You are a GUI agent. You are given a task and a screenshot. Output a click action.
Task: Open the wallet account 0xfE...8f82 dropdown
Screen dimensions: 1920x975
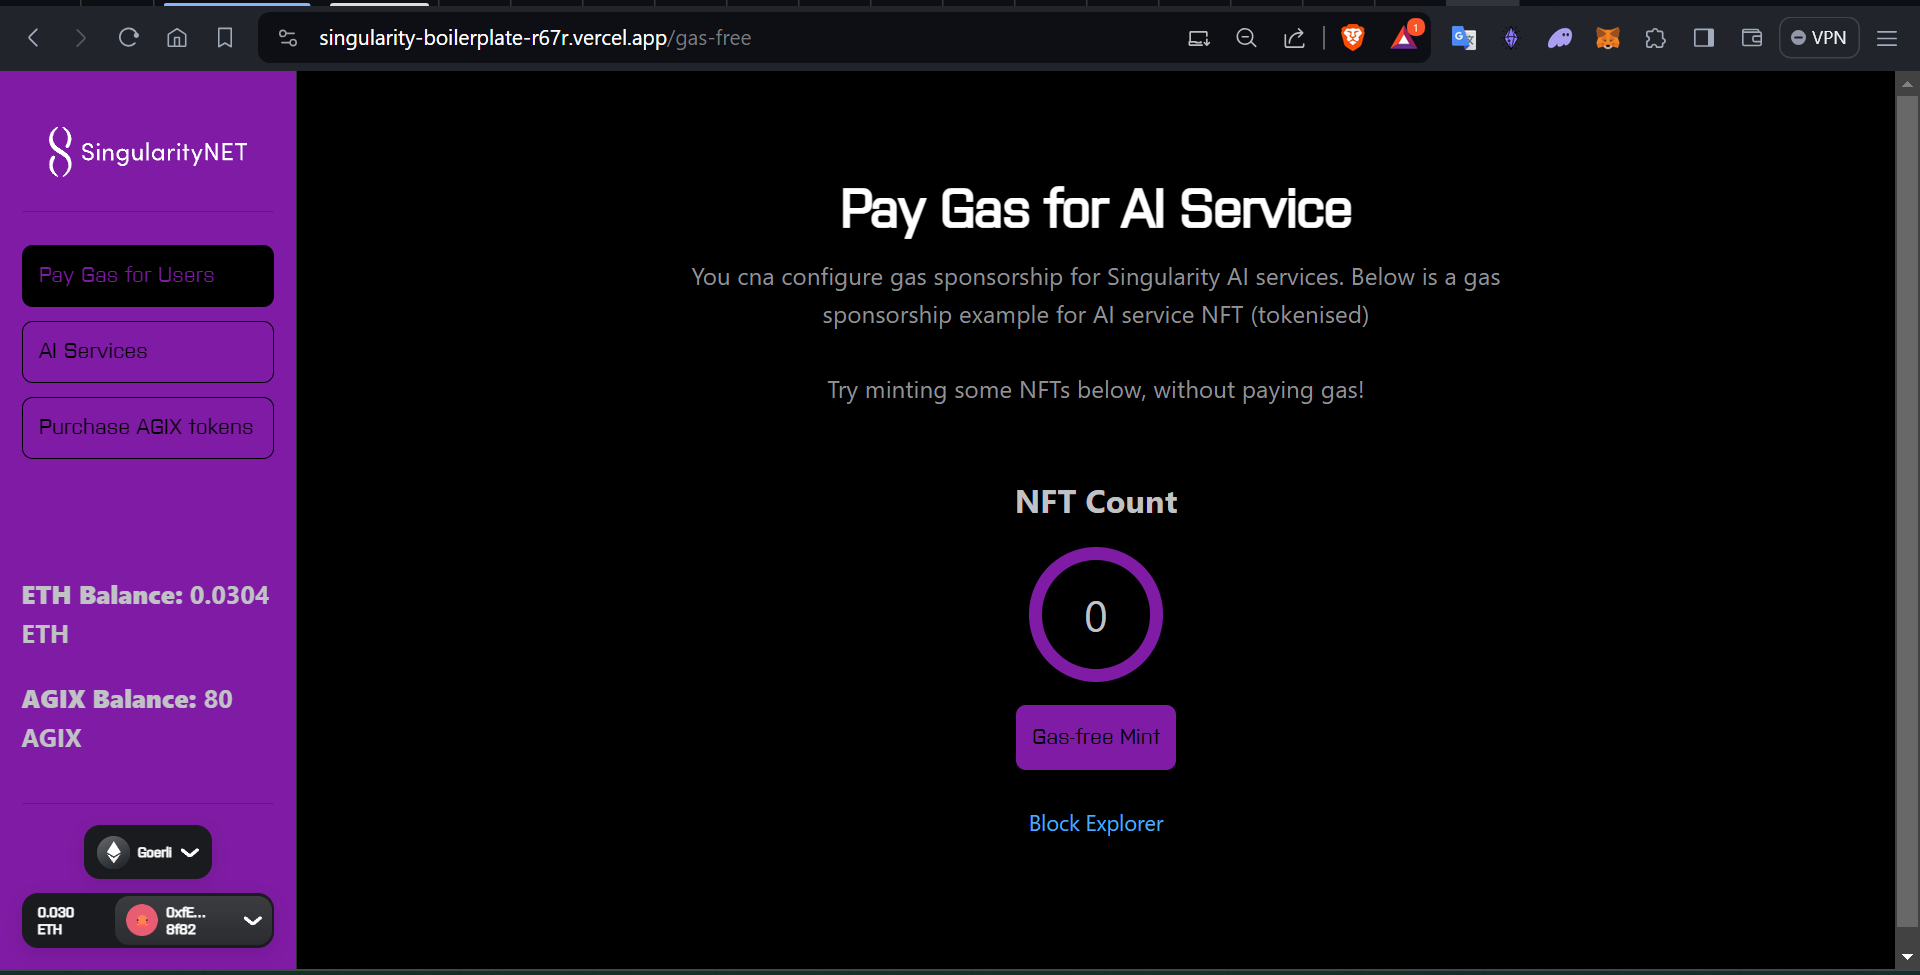pos(193,920)
